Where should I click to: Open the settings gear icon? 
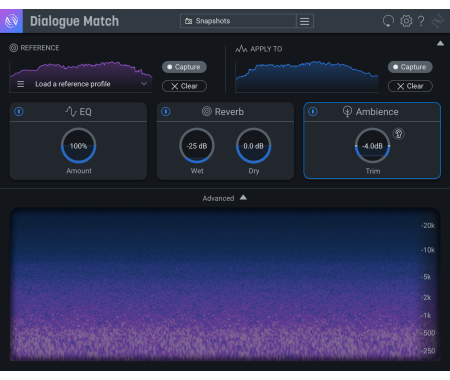[406, 21]
